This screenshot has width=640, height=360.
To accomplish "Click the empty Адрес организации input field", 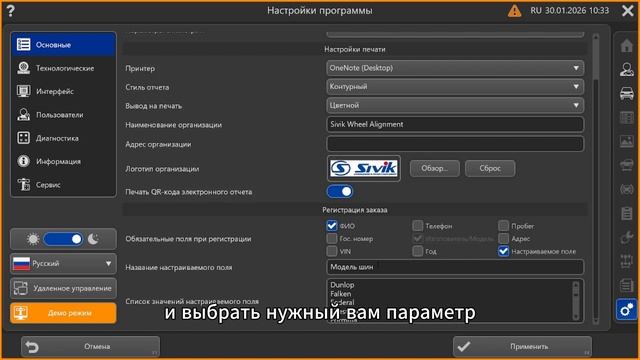I will click(x=455, y=144).
